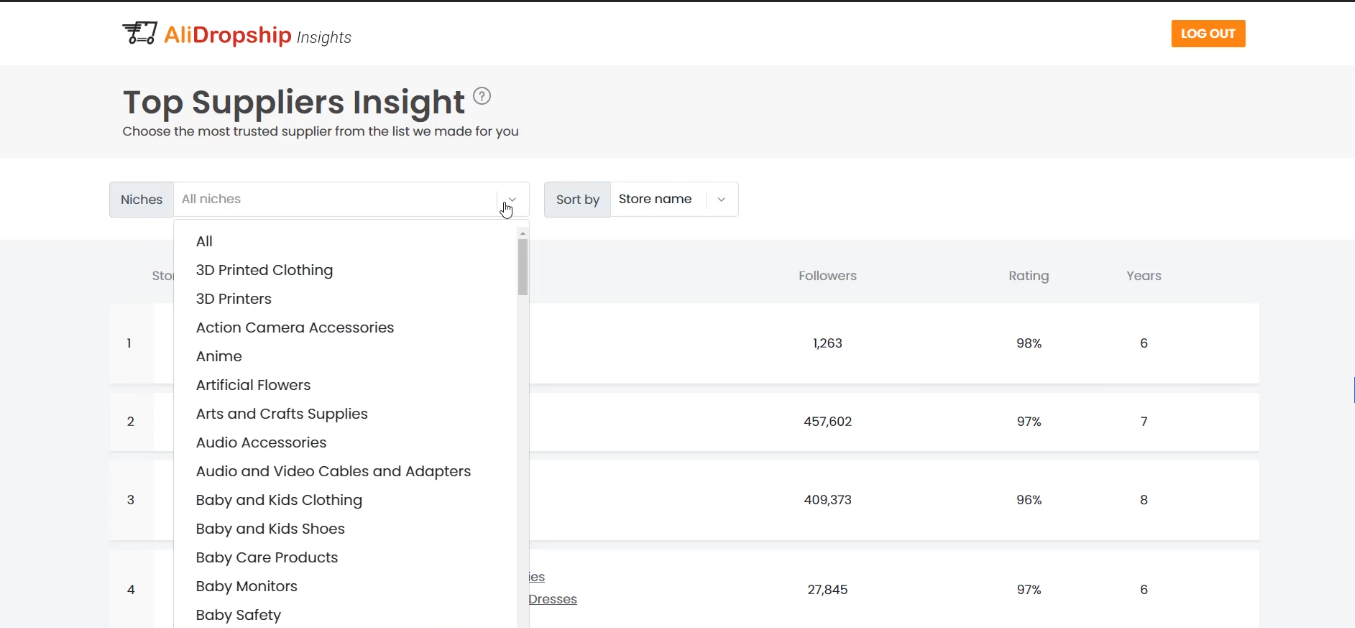1355x628 pixels.
Task: Select Audio and Video Cables and Adapters
Action: click(333, 471)
